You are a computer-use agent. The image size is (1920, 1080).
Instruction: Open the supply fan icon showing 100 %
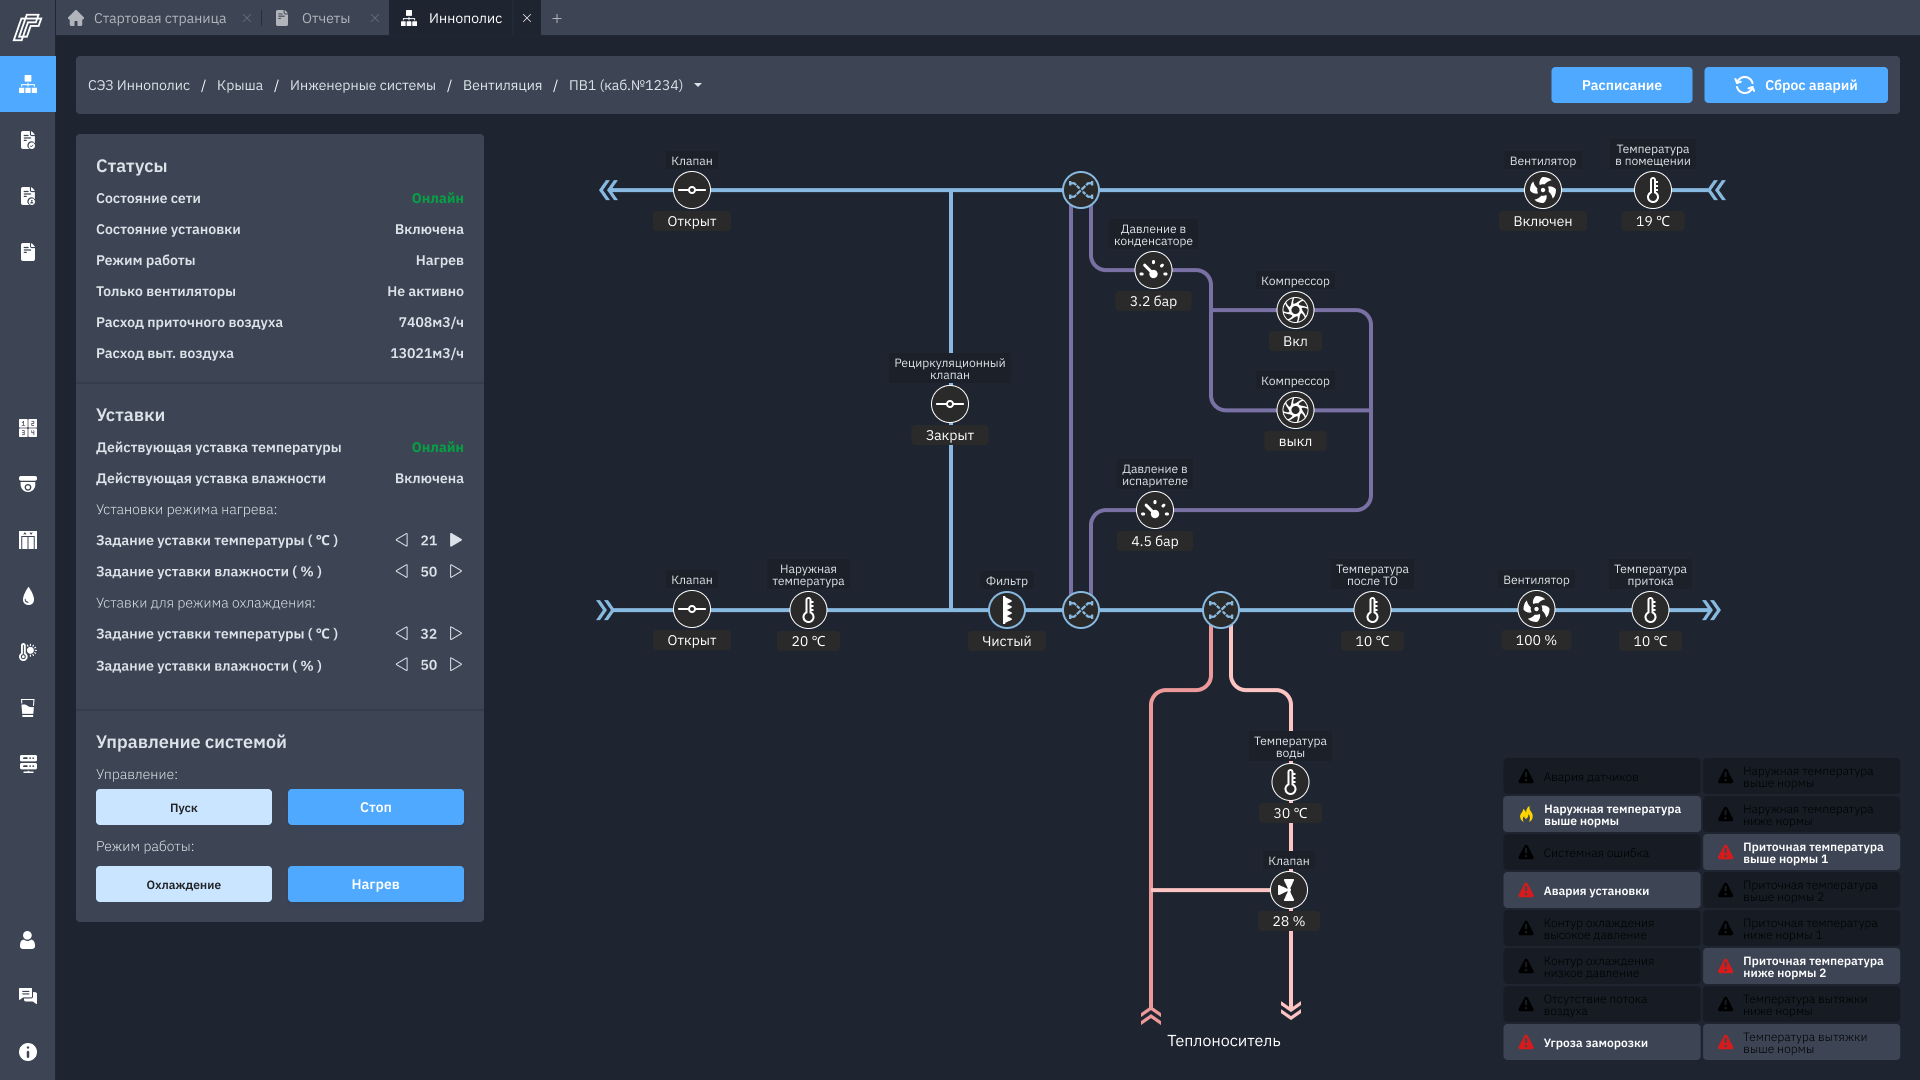coord(1536,609)
